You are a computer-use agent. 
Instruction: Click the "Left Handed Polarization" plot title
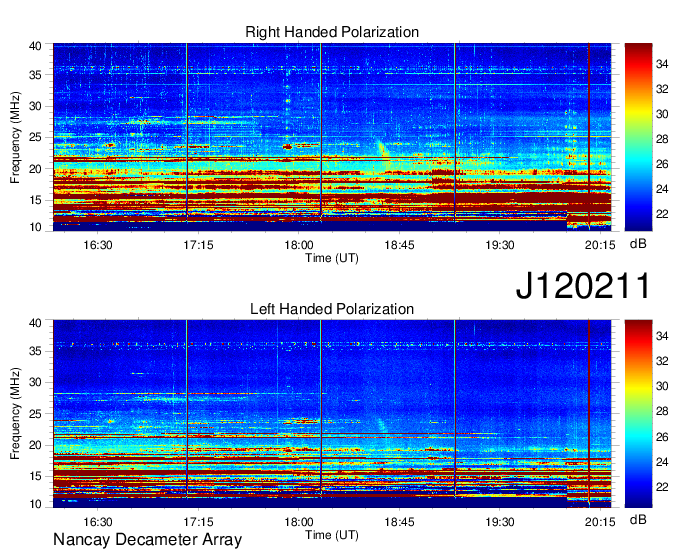pos(332,309)
